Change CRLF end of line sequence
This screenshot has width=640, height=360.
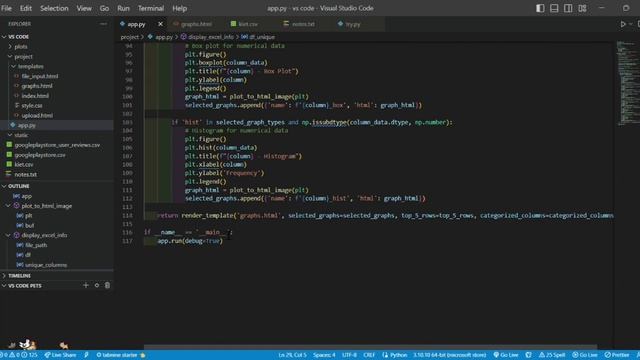pos(369,355)
